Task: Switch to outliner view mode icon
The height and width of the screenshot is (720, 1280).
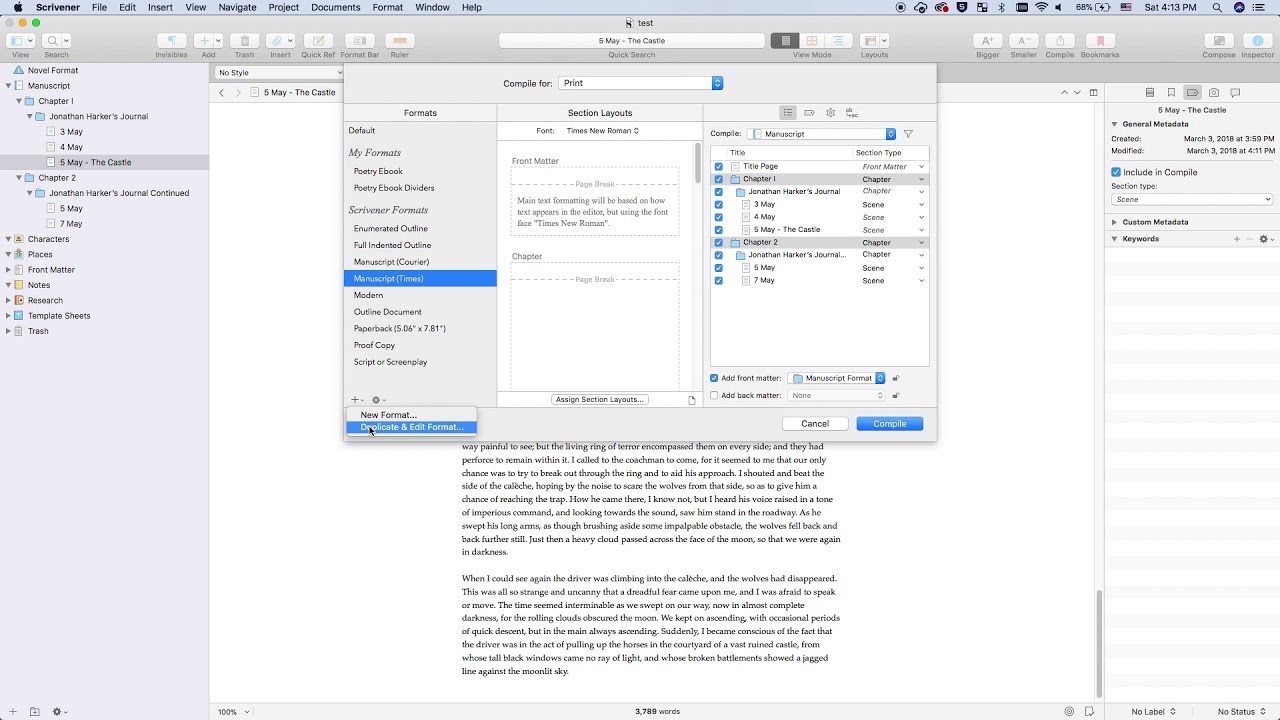Action: tap(838, 41)
